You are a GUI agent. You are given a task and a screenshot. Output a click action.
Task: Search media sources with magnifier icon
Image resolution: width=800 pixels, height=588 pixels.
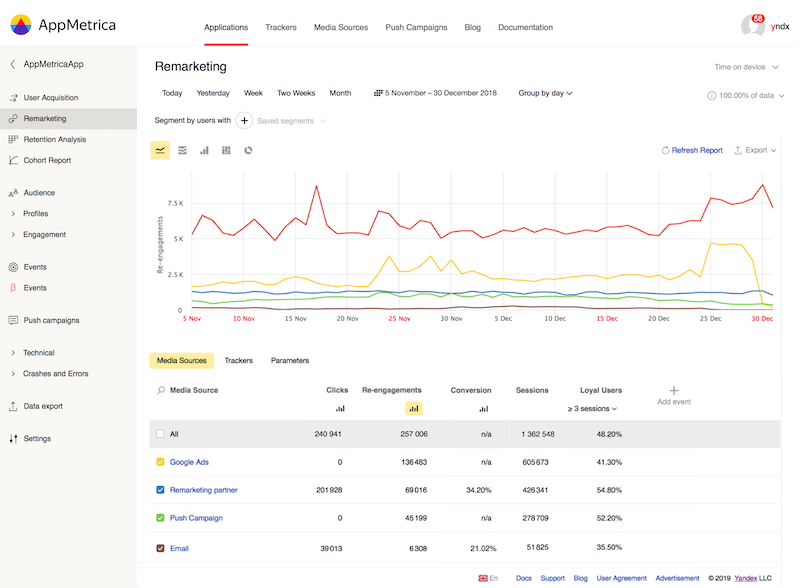(x=161, y=390)
